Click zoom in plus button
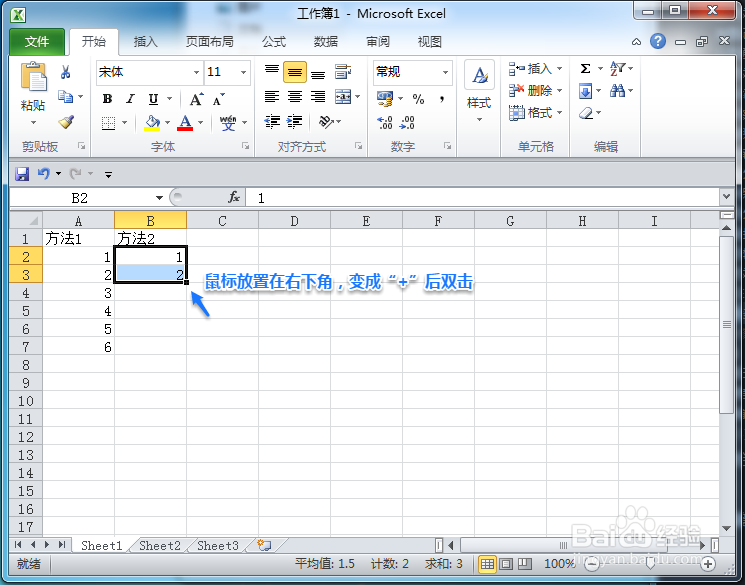The image size is (745, 585). pyautogui.click(x=708, y=564)
